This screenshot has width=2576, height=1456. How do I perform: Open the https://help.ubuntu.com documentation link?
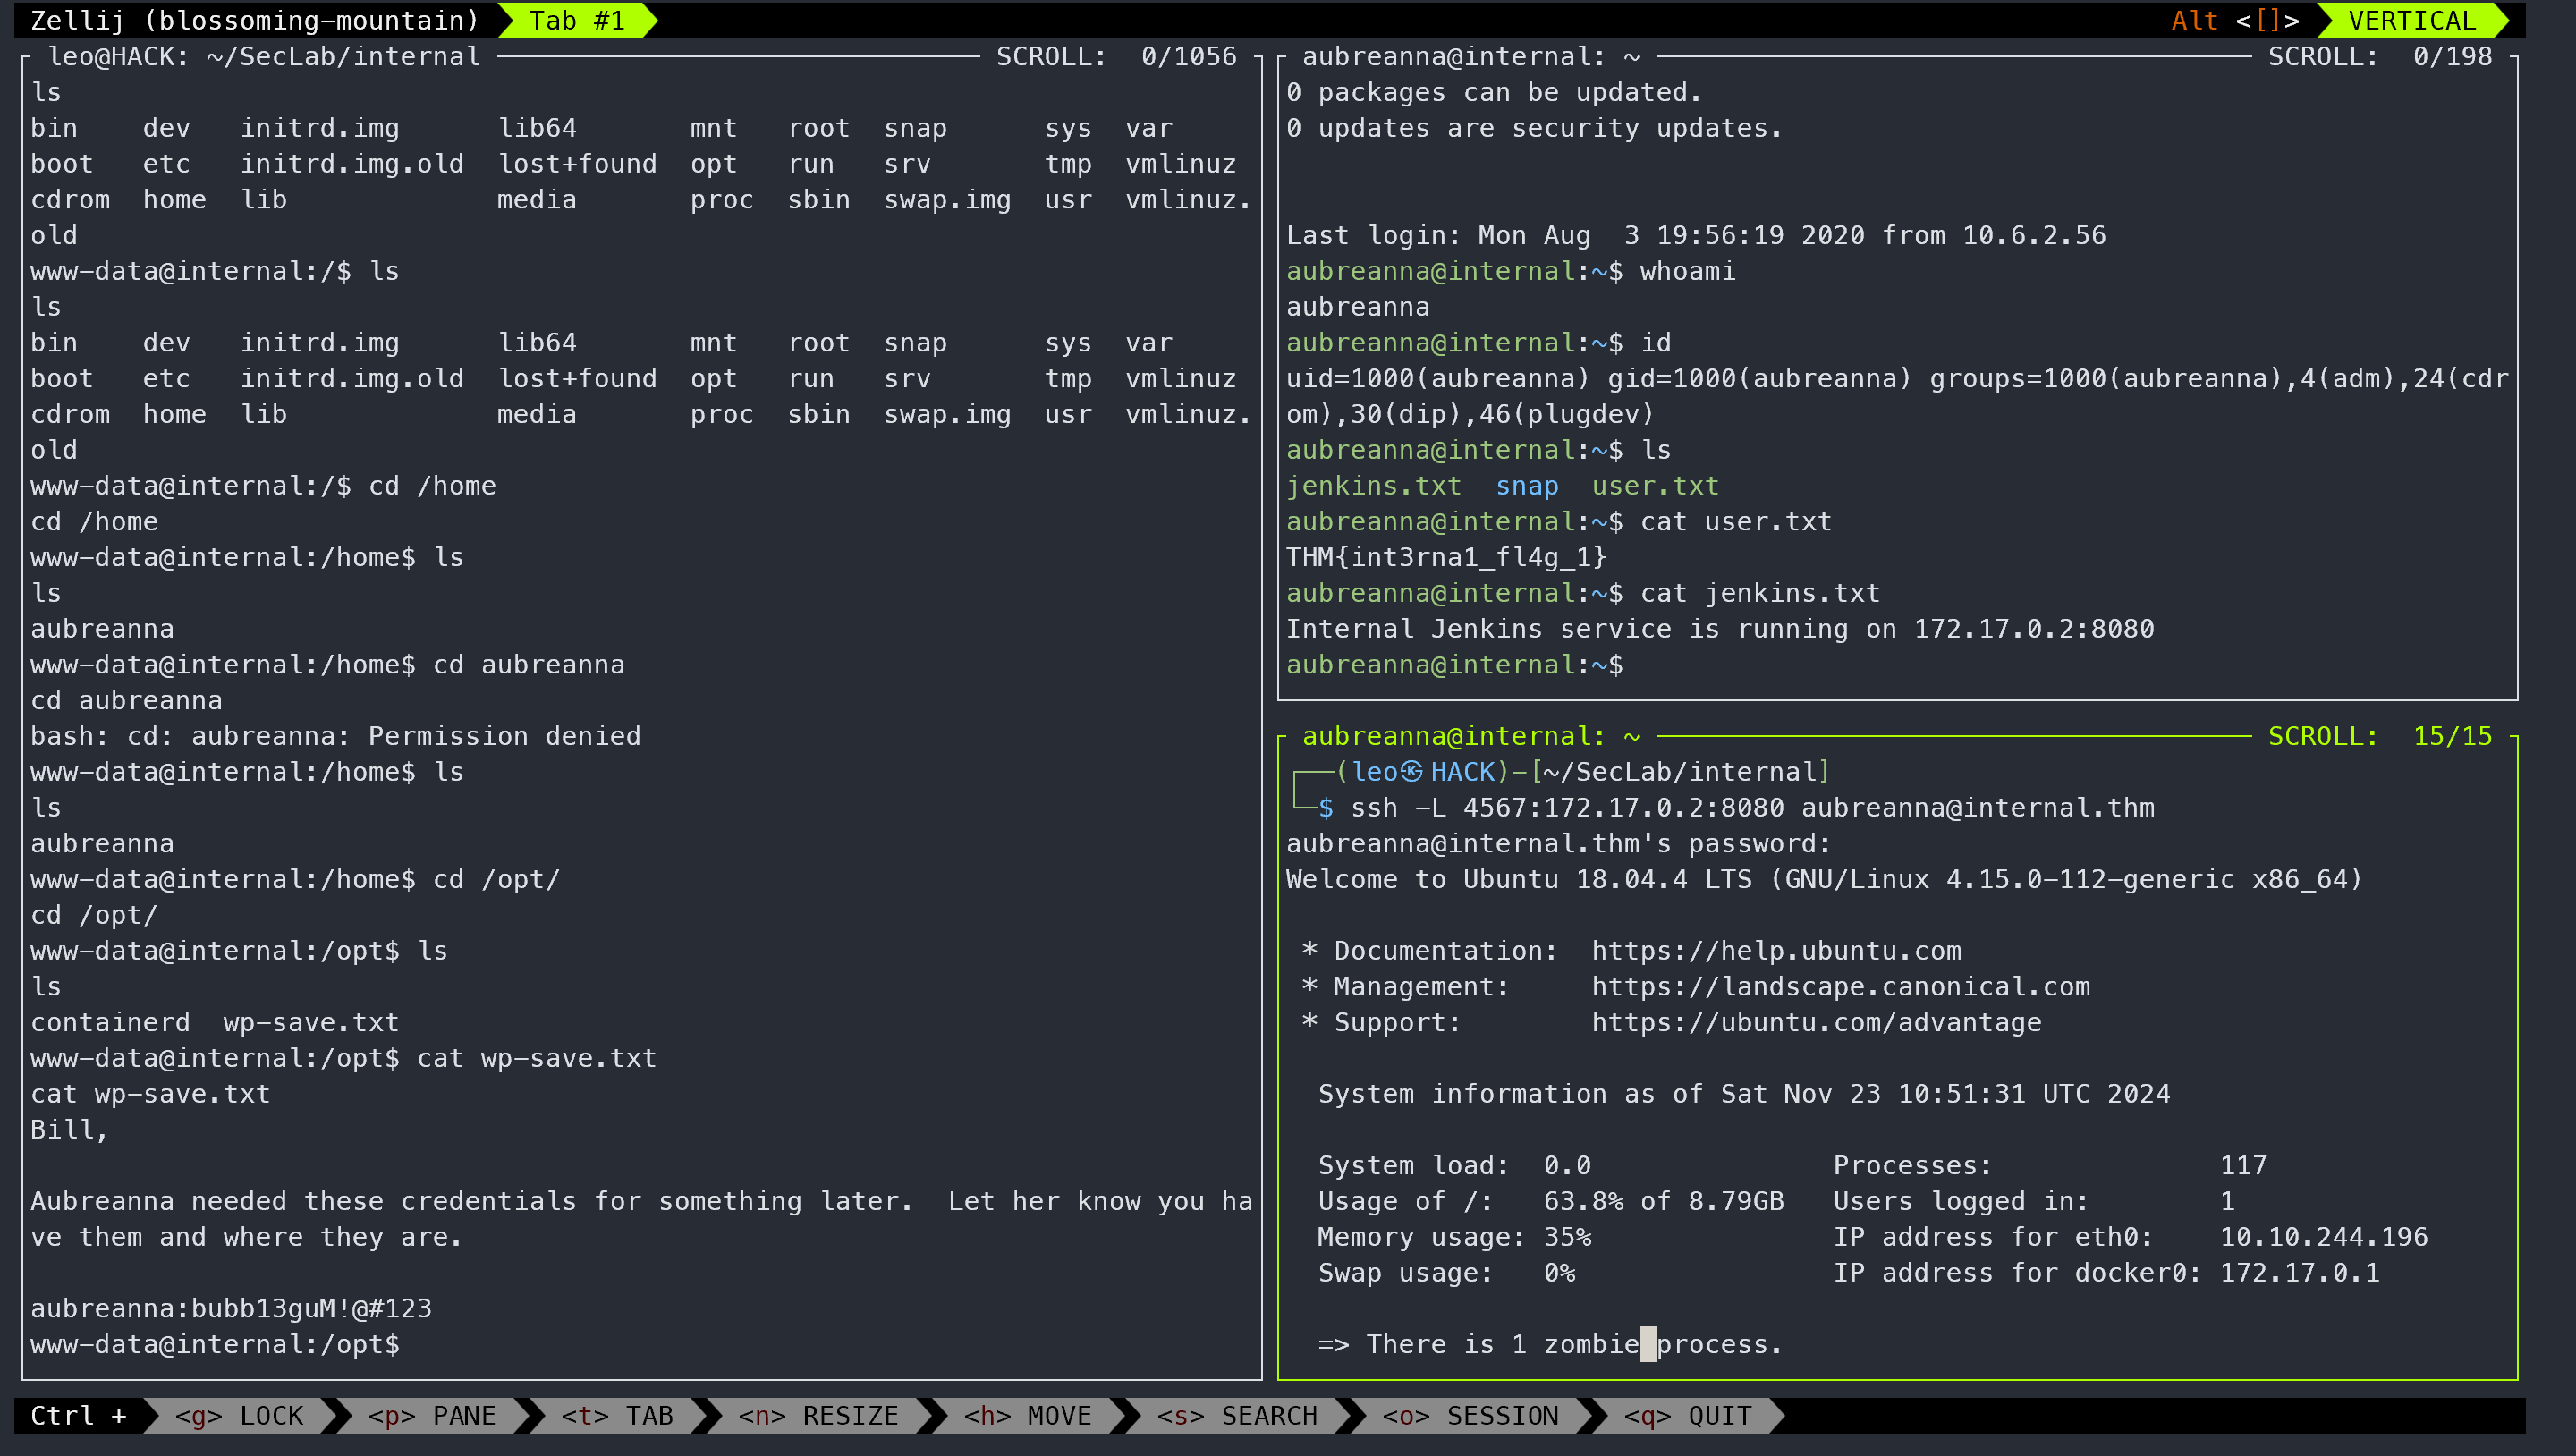click(x=1776, y=951)
